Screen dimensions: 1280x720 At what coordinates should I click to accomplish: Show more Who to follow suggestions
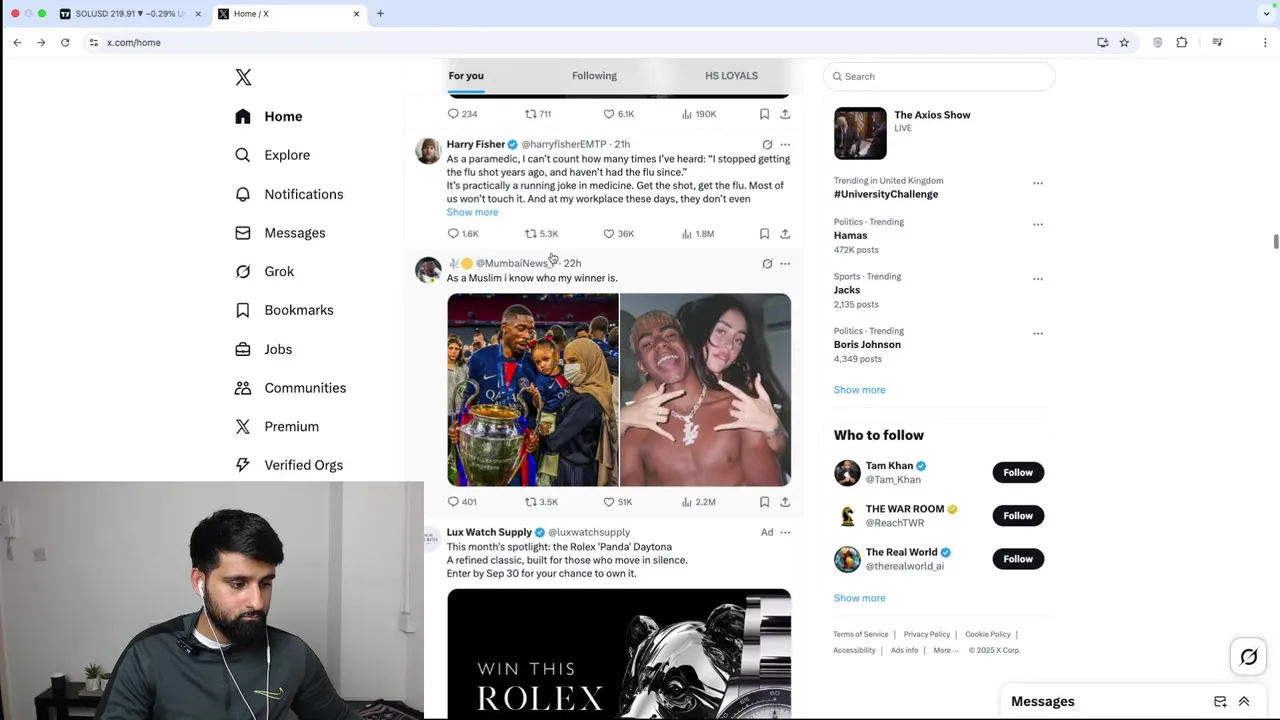click(859, 598)
